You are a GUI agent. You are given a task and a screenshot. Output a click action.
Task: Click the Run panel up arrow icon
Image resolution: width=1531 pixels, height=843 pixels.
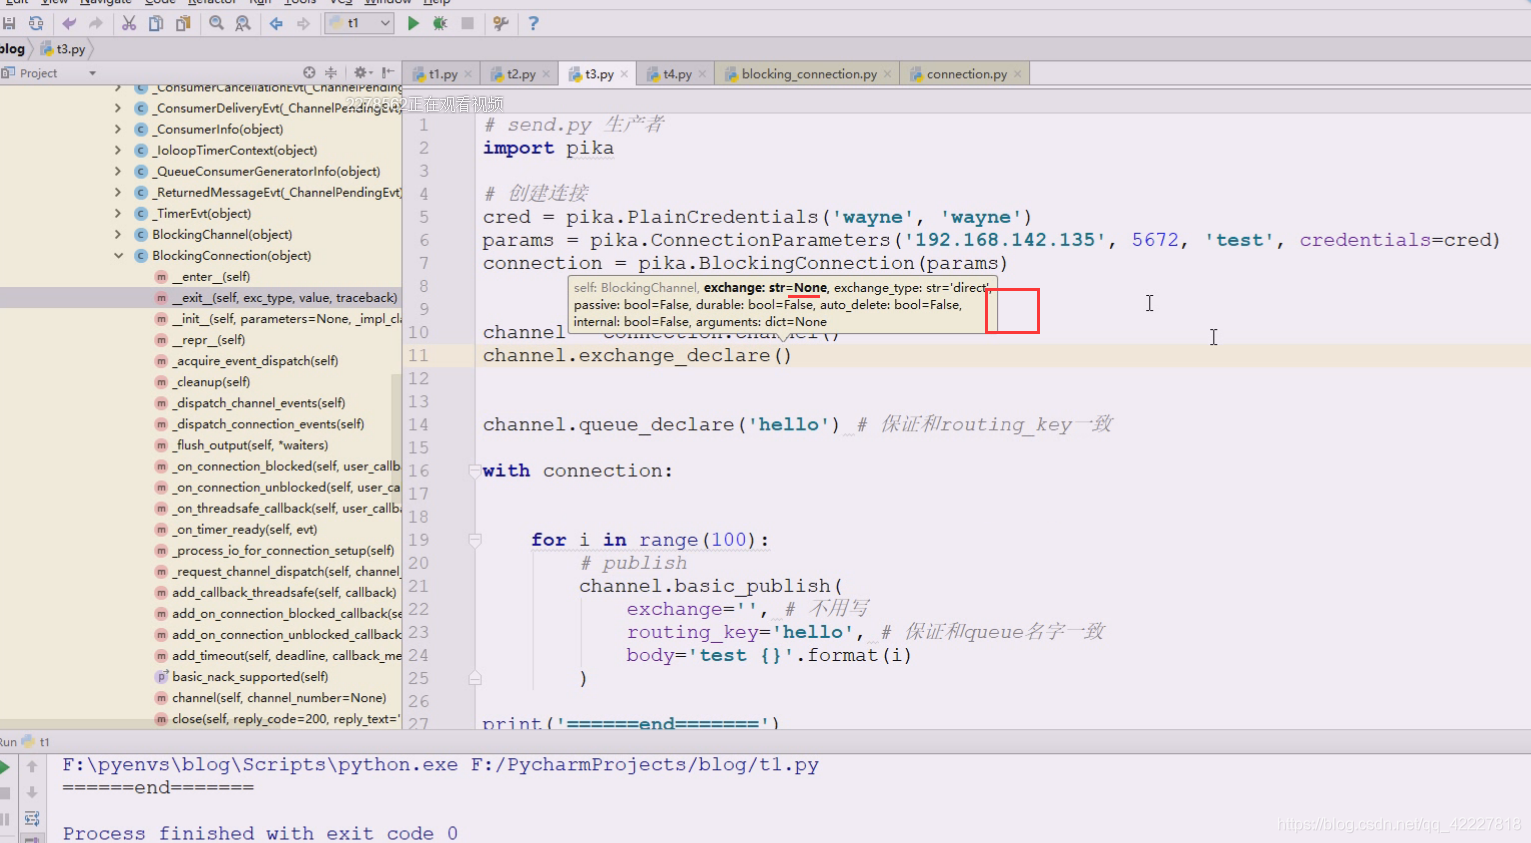pyautogui.click(x=32, y=767)
